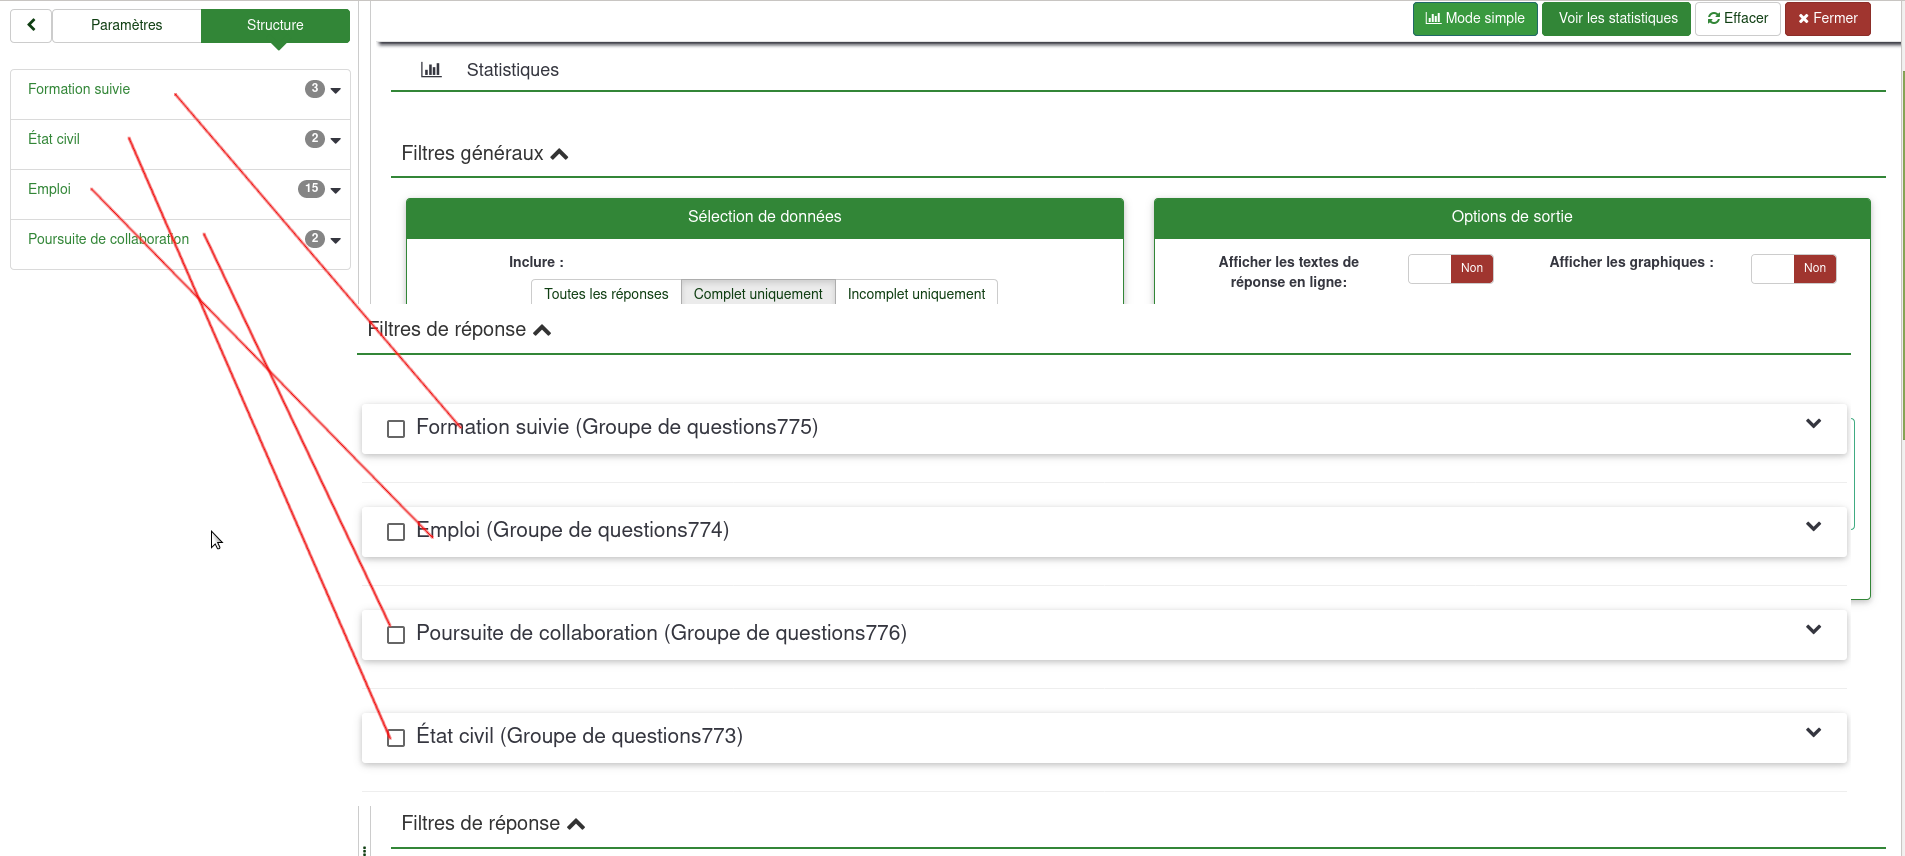Select the Structure tab
This screenshot has height=856, width=1905.
pos(275,25)
